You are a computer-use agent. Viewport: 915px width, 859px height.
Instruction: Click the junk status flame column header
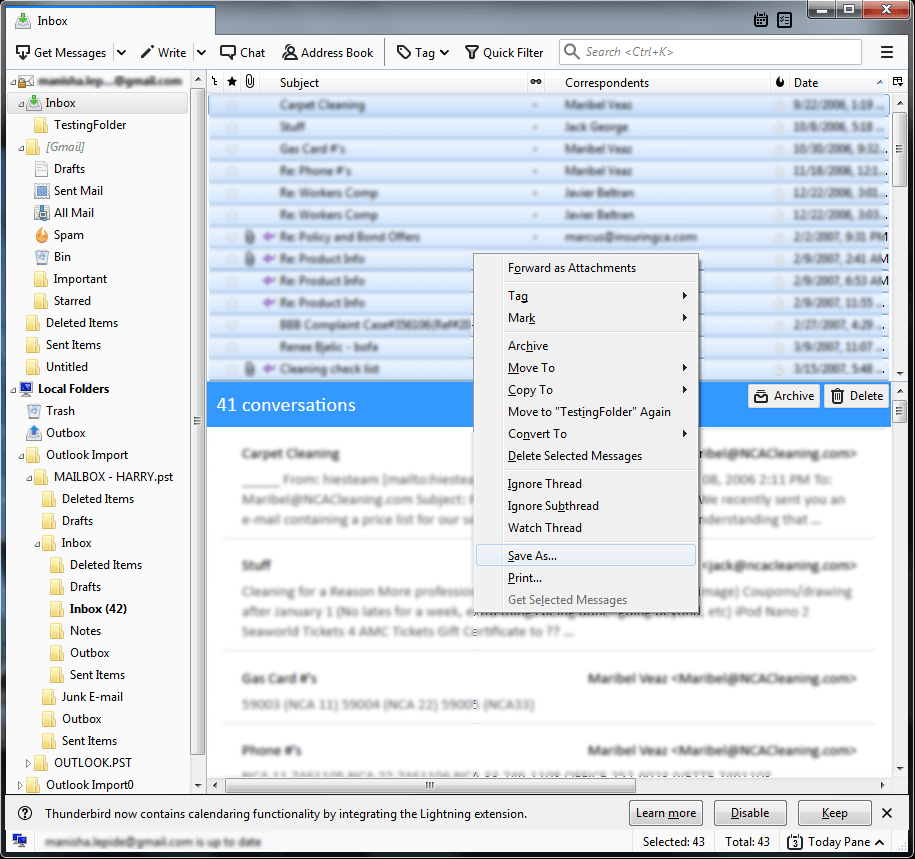pos(780,82)
